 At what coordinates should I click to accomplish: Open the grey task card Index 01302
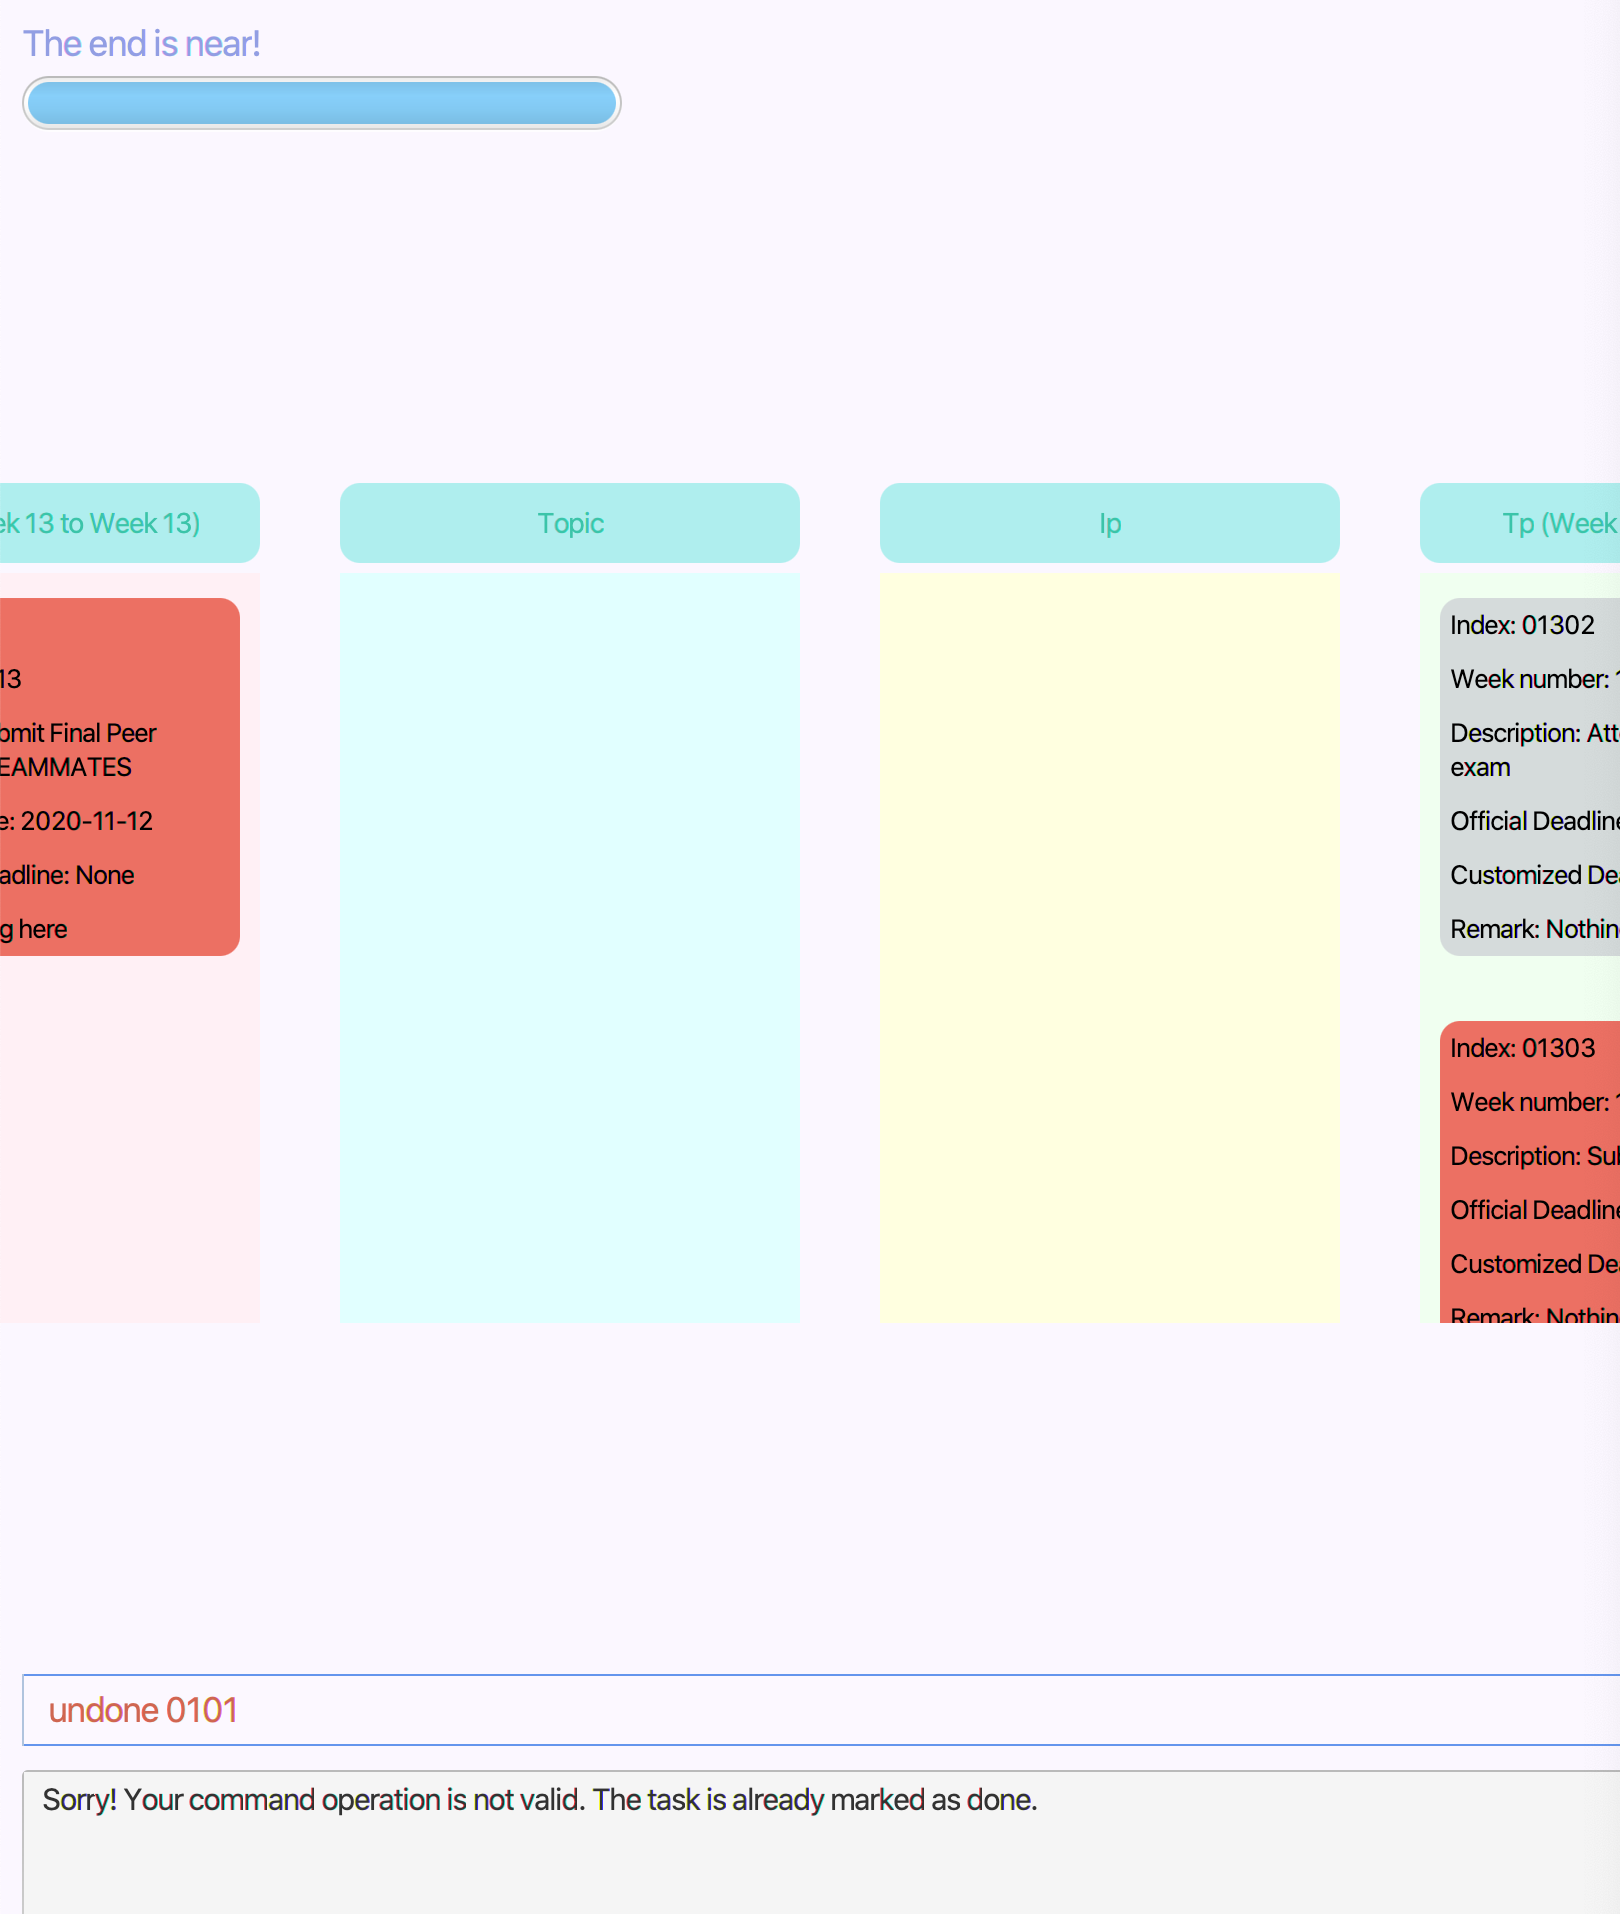tap(1530, 777)
